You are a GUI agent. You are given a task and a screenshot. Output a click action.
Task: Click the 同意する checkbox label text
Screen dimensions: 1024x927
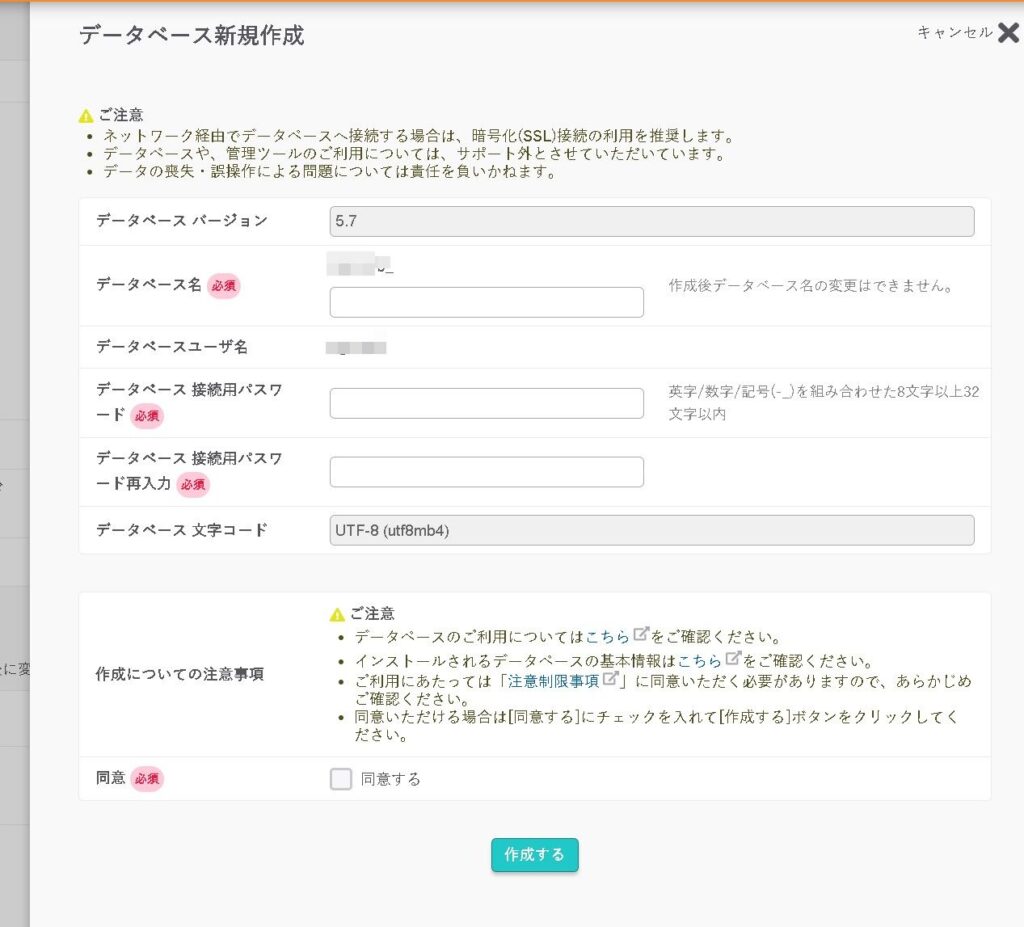(x=391, y=779)
